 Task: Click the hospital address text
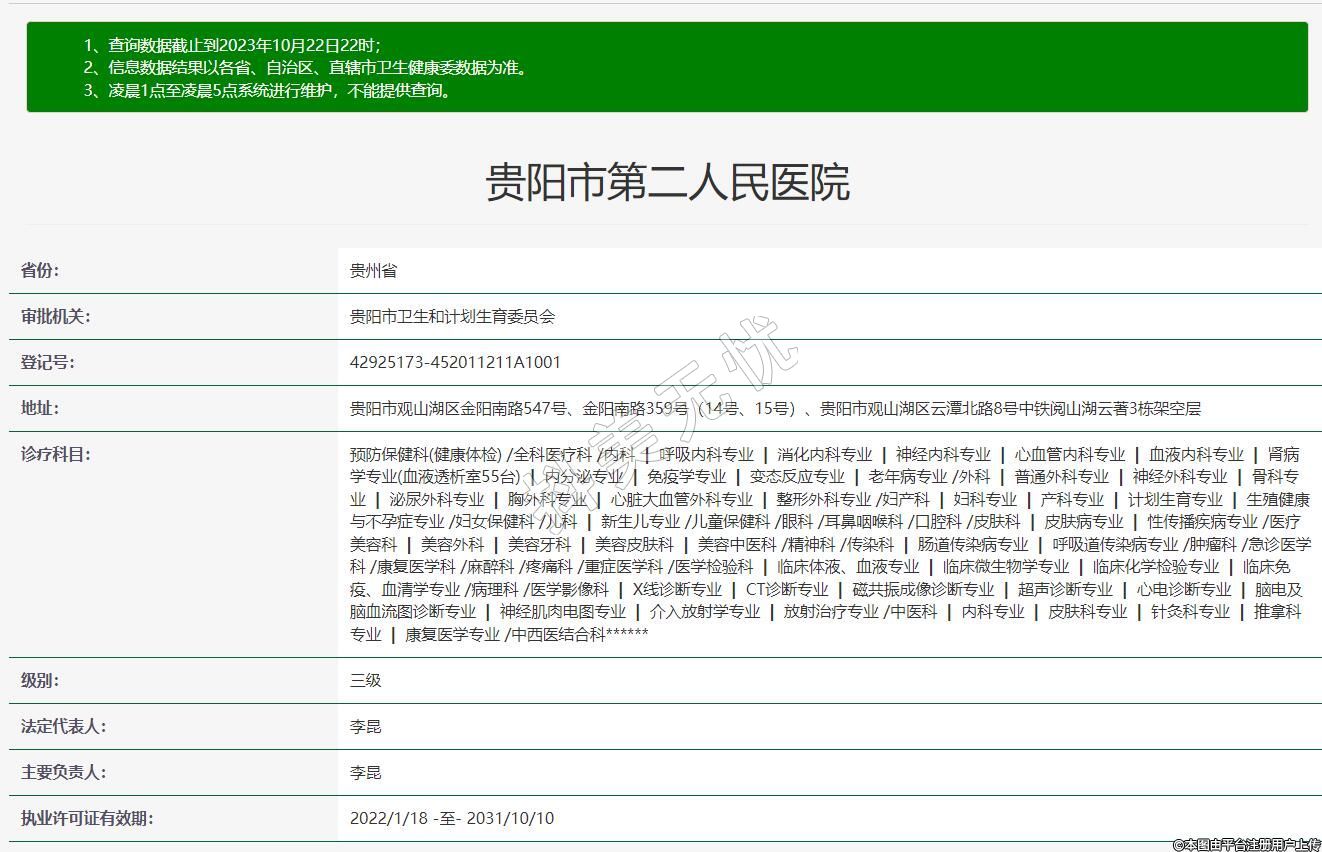pyautogui.click(x=774, y=409)
